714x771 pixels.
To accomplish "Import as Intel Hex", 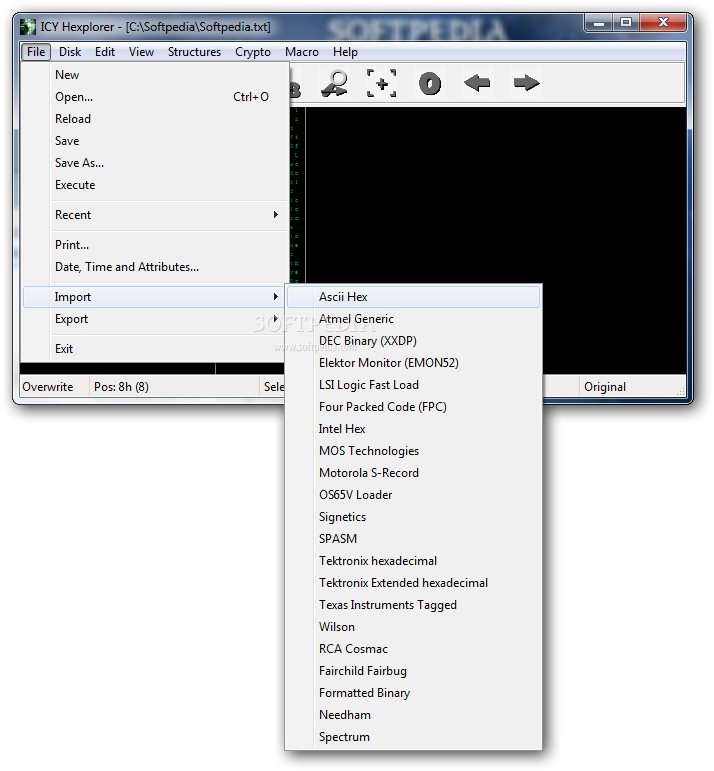I will 414,429.
